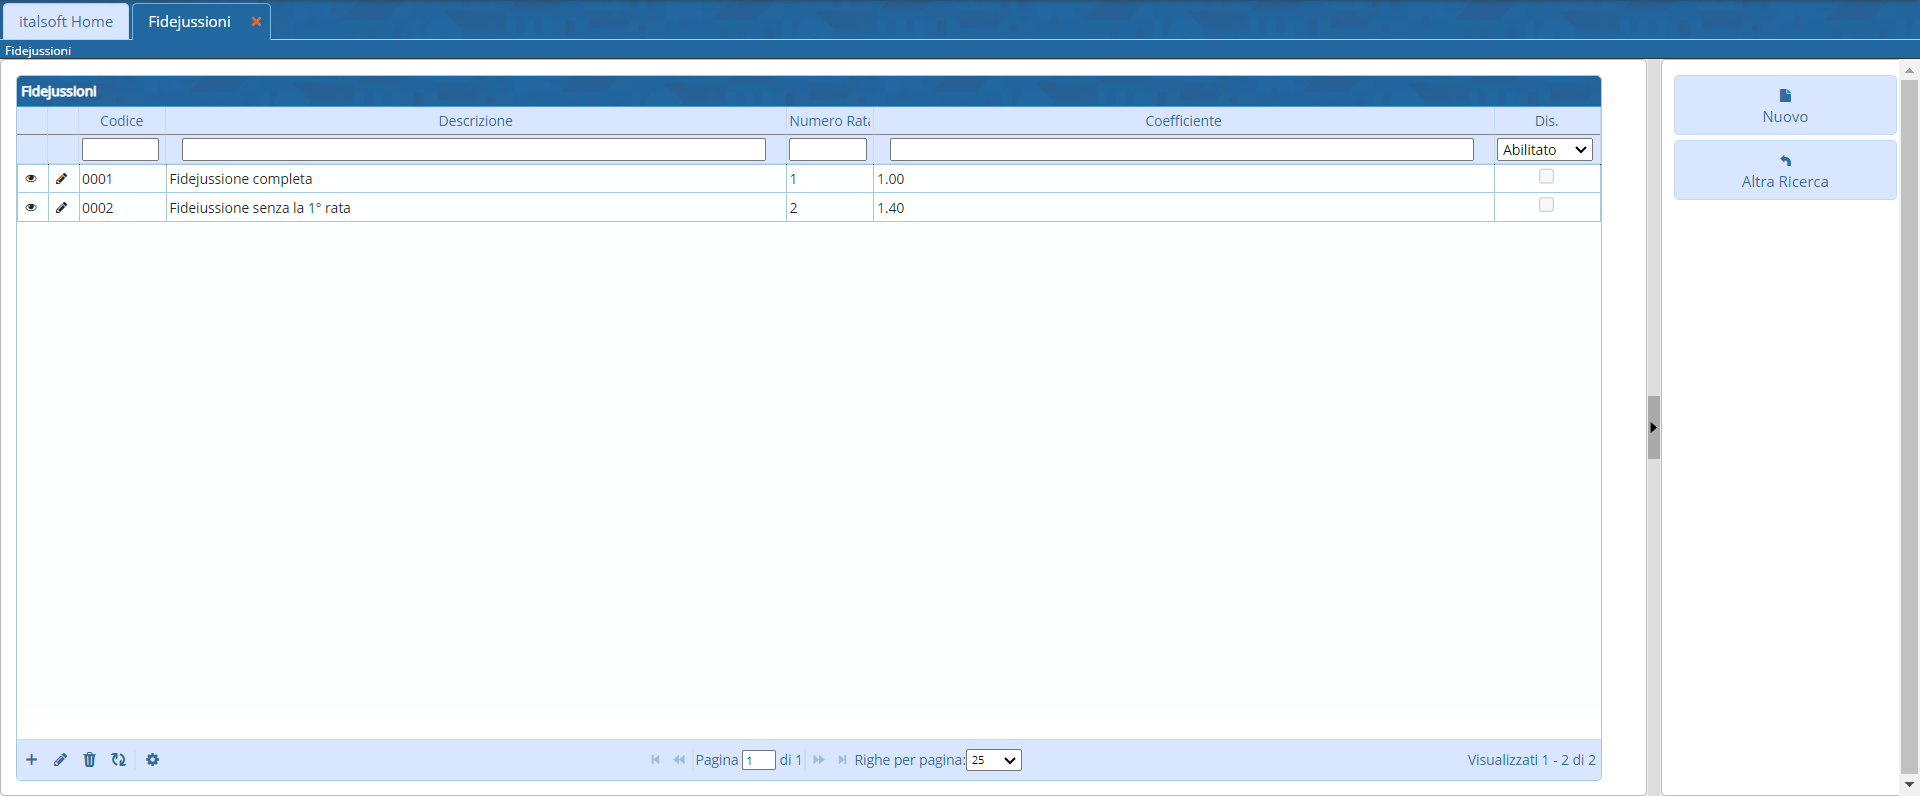The image size is (1920, 796).
Task: Collapse the right side panel arrow
Action: tap(1653, 428)
